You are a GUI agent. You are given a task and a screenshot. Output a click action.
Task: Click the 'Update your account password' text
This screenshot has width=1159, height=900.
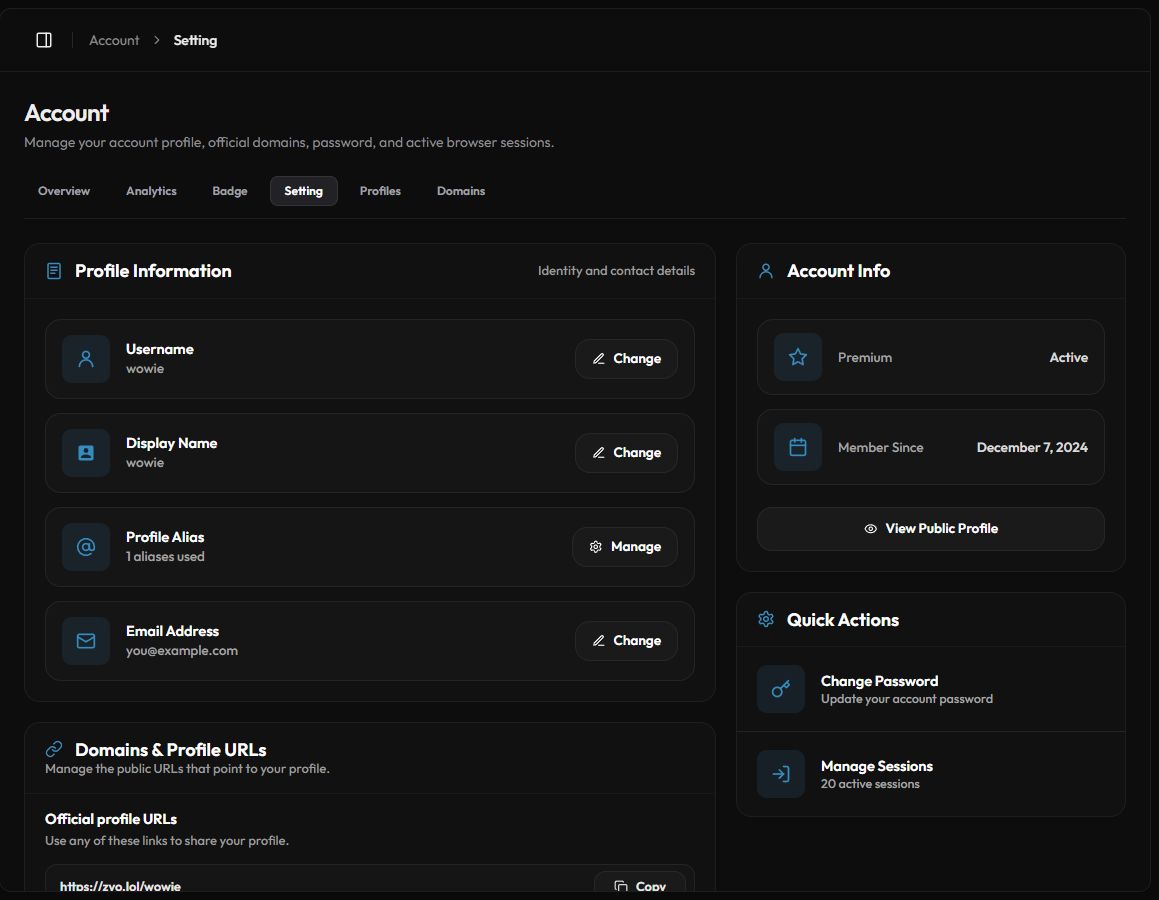906,698
